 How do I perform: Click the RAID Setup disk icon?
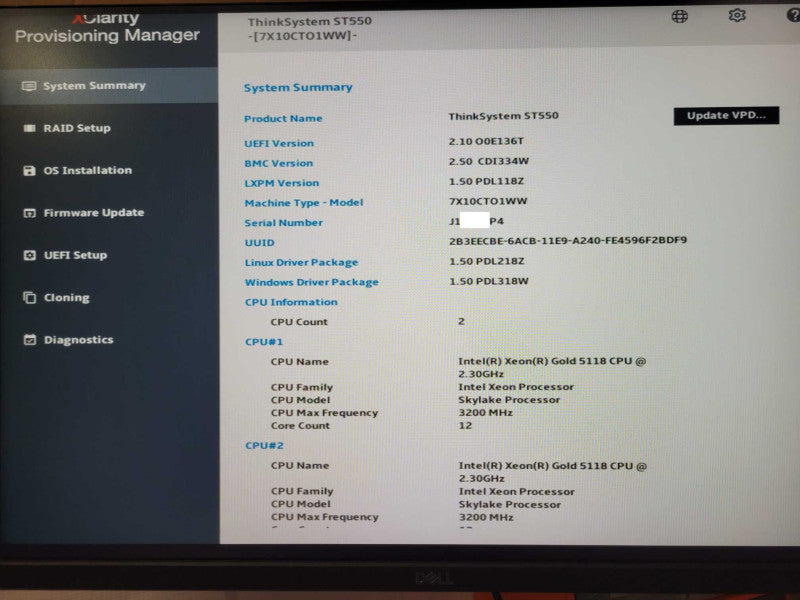coord(30,128)
